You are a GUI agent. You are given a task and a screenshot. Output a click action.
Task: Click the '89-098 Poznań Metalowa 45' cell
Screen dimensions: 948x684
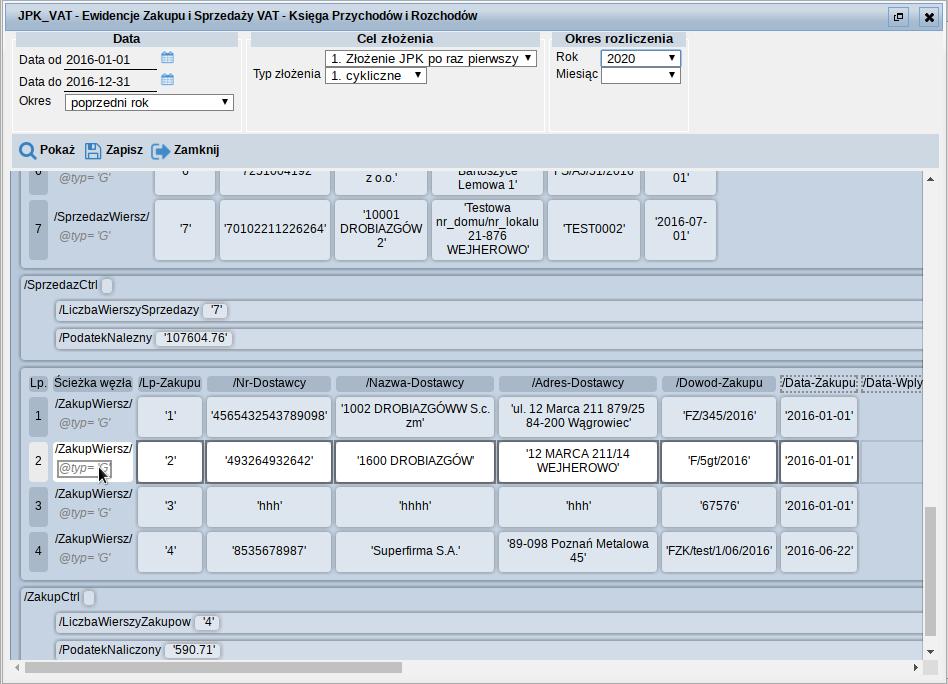pyautogui.click(x=577, y=551)
